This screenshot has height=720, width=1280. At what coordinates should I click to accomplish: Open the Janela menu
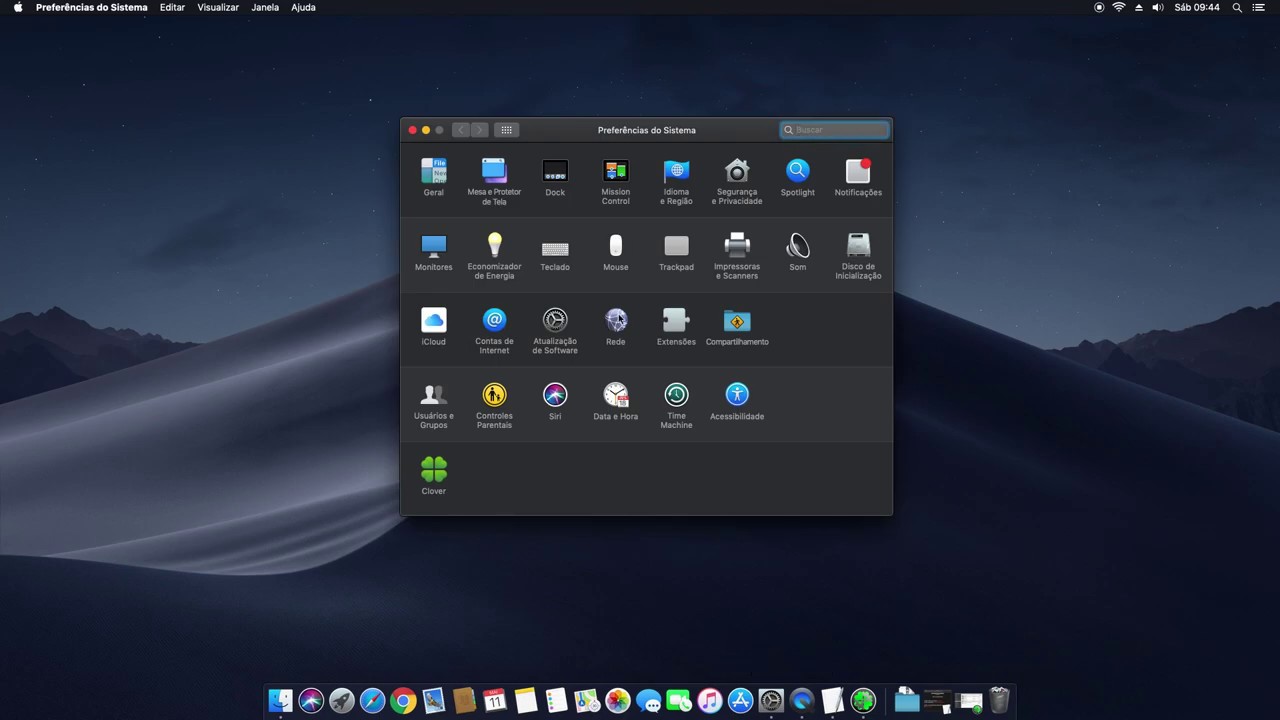pyautogui.click(x=265, y=7)
